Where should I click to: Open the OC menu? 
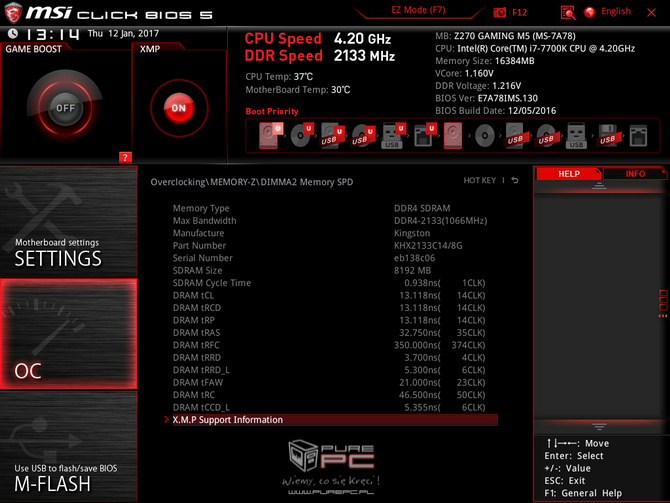[69, 334]
